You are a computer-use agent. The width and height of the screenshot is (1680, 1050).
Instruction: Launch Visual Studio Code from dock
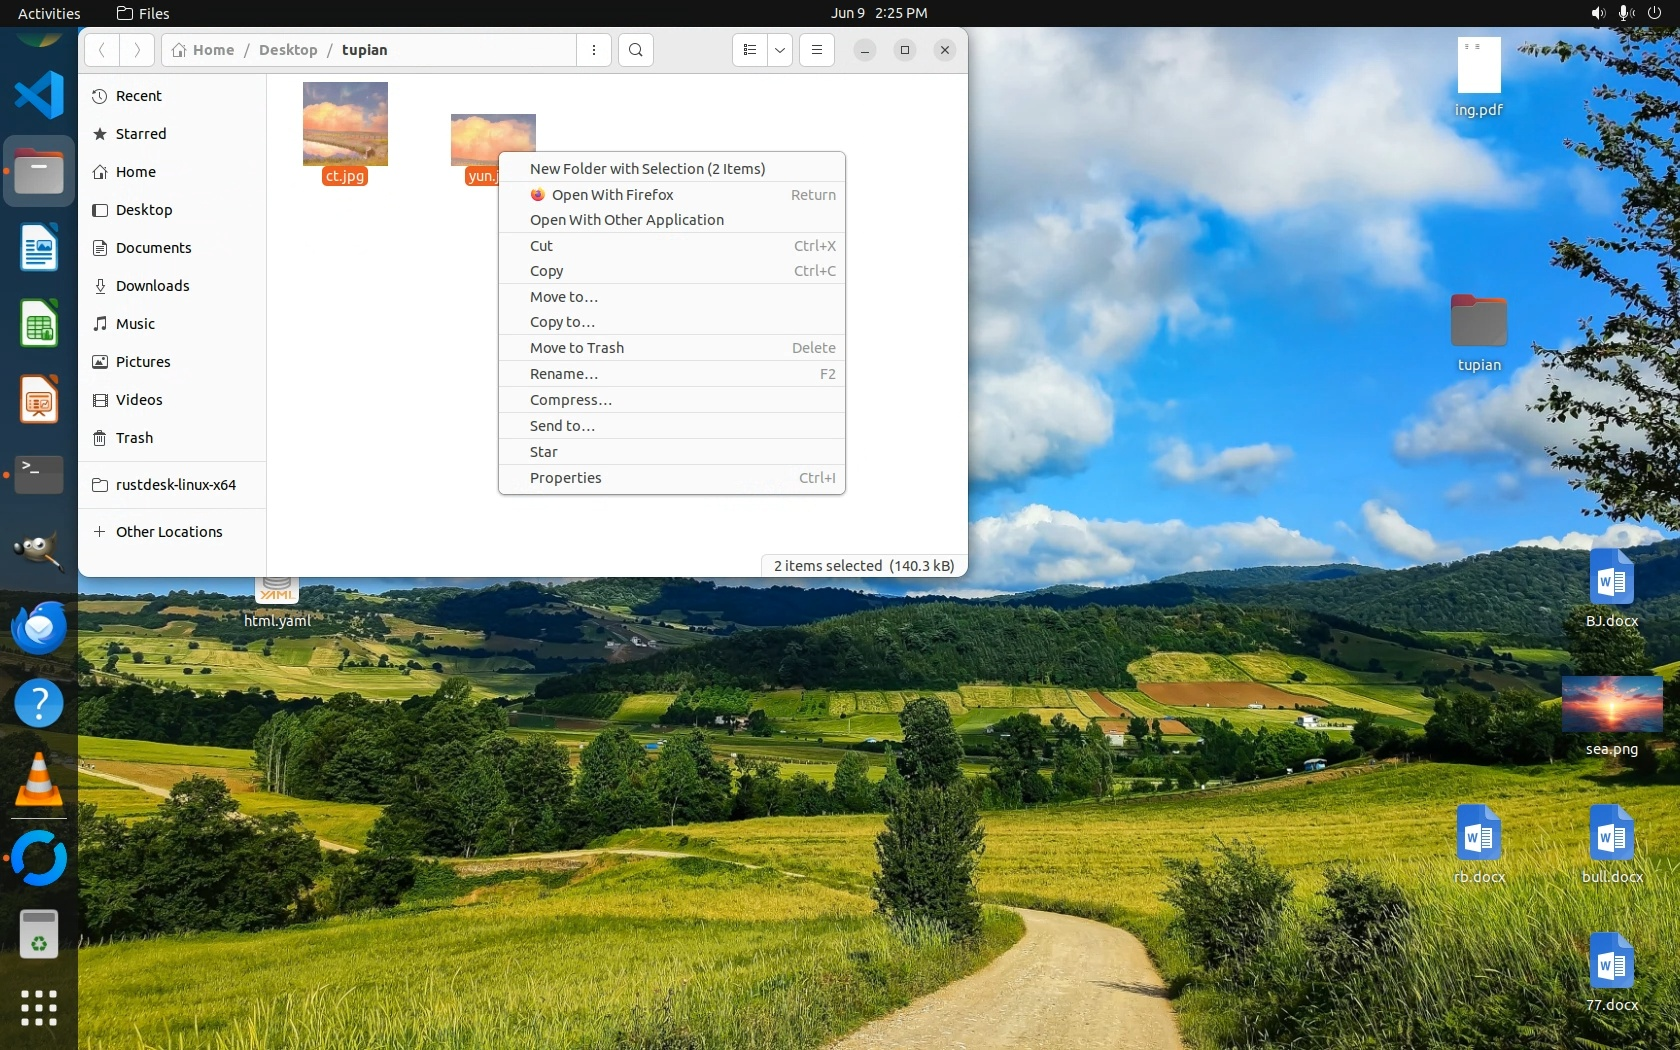[x=39, y=95]
